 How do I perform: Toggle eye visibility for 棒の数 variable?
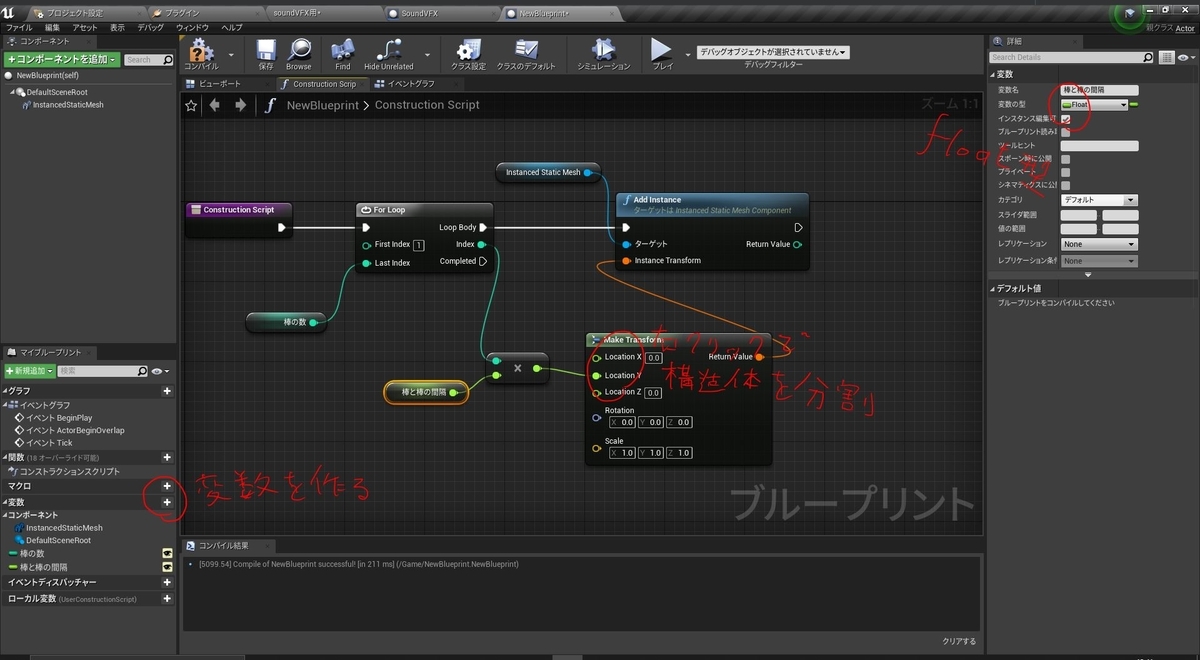tap(167, 553)
